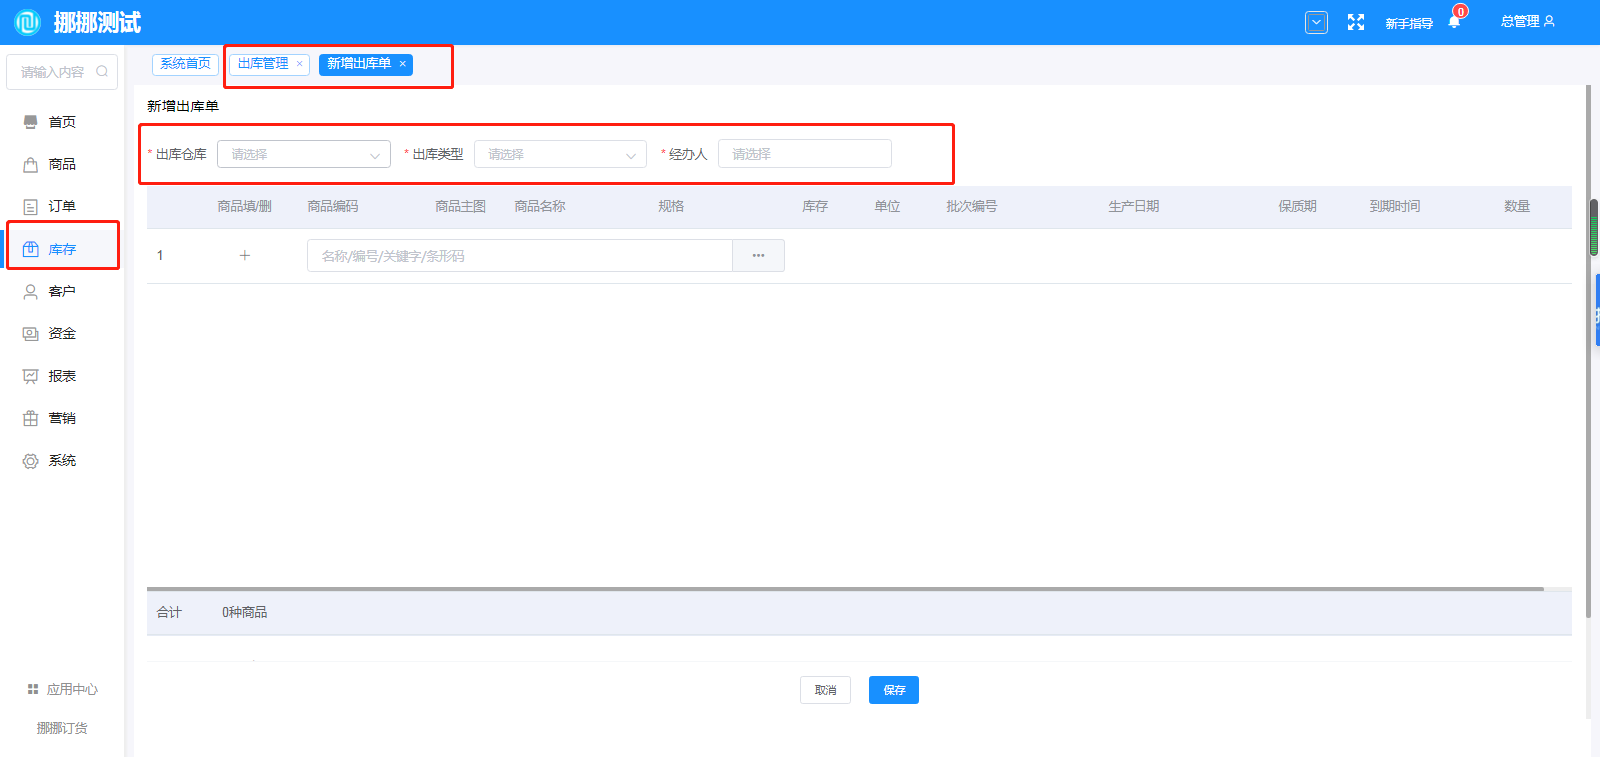Switch to the 新增出库单 tab

point(359,63)
